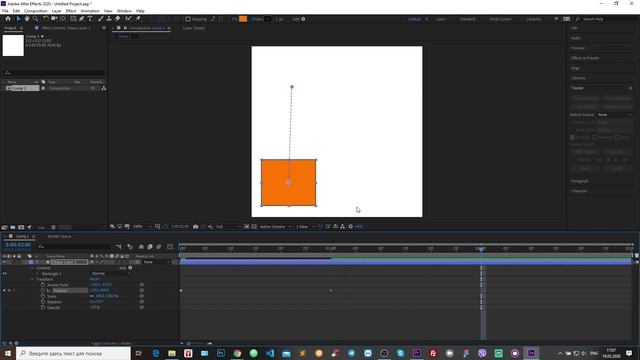Toggle the Shape Layer 1 visibility eye
The image size is (640, 360).
[x=4, y=262]
